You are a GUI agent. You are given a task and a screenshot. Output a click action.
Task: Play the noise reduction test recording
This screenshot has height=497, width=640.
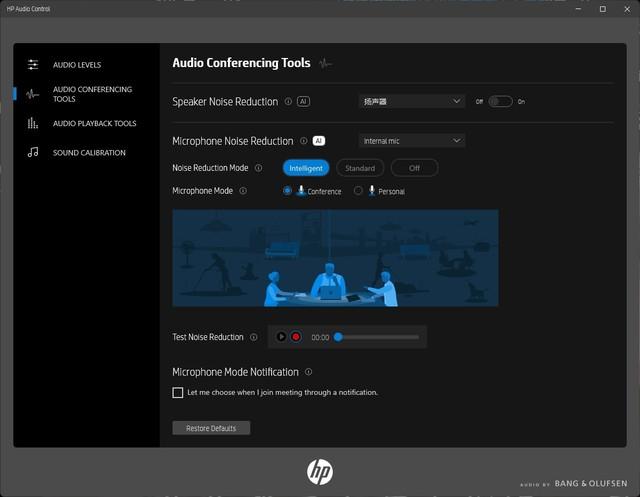point(281,337)
